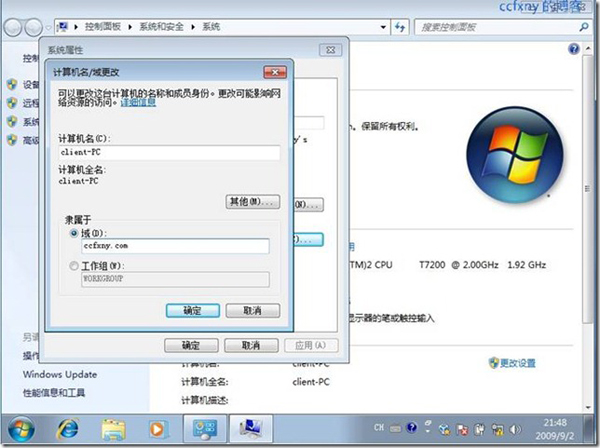Viewport: 600px width, 448px height.
Task: Click 取消 in the 系统属性 window
Action: 251,345
